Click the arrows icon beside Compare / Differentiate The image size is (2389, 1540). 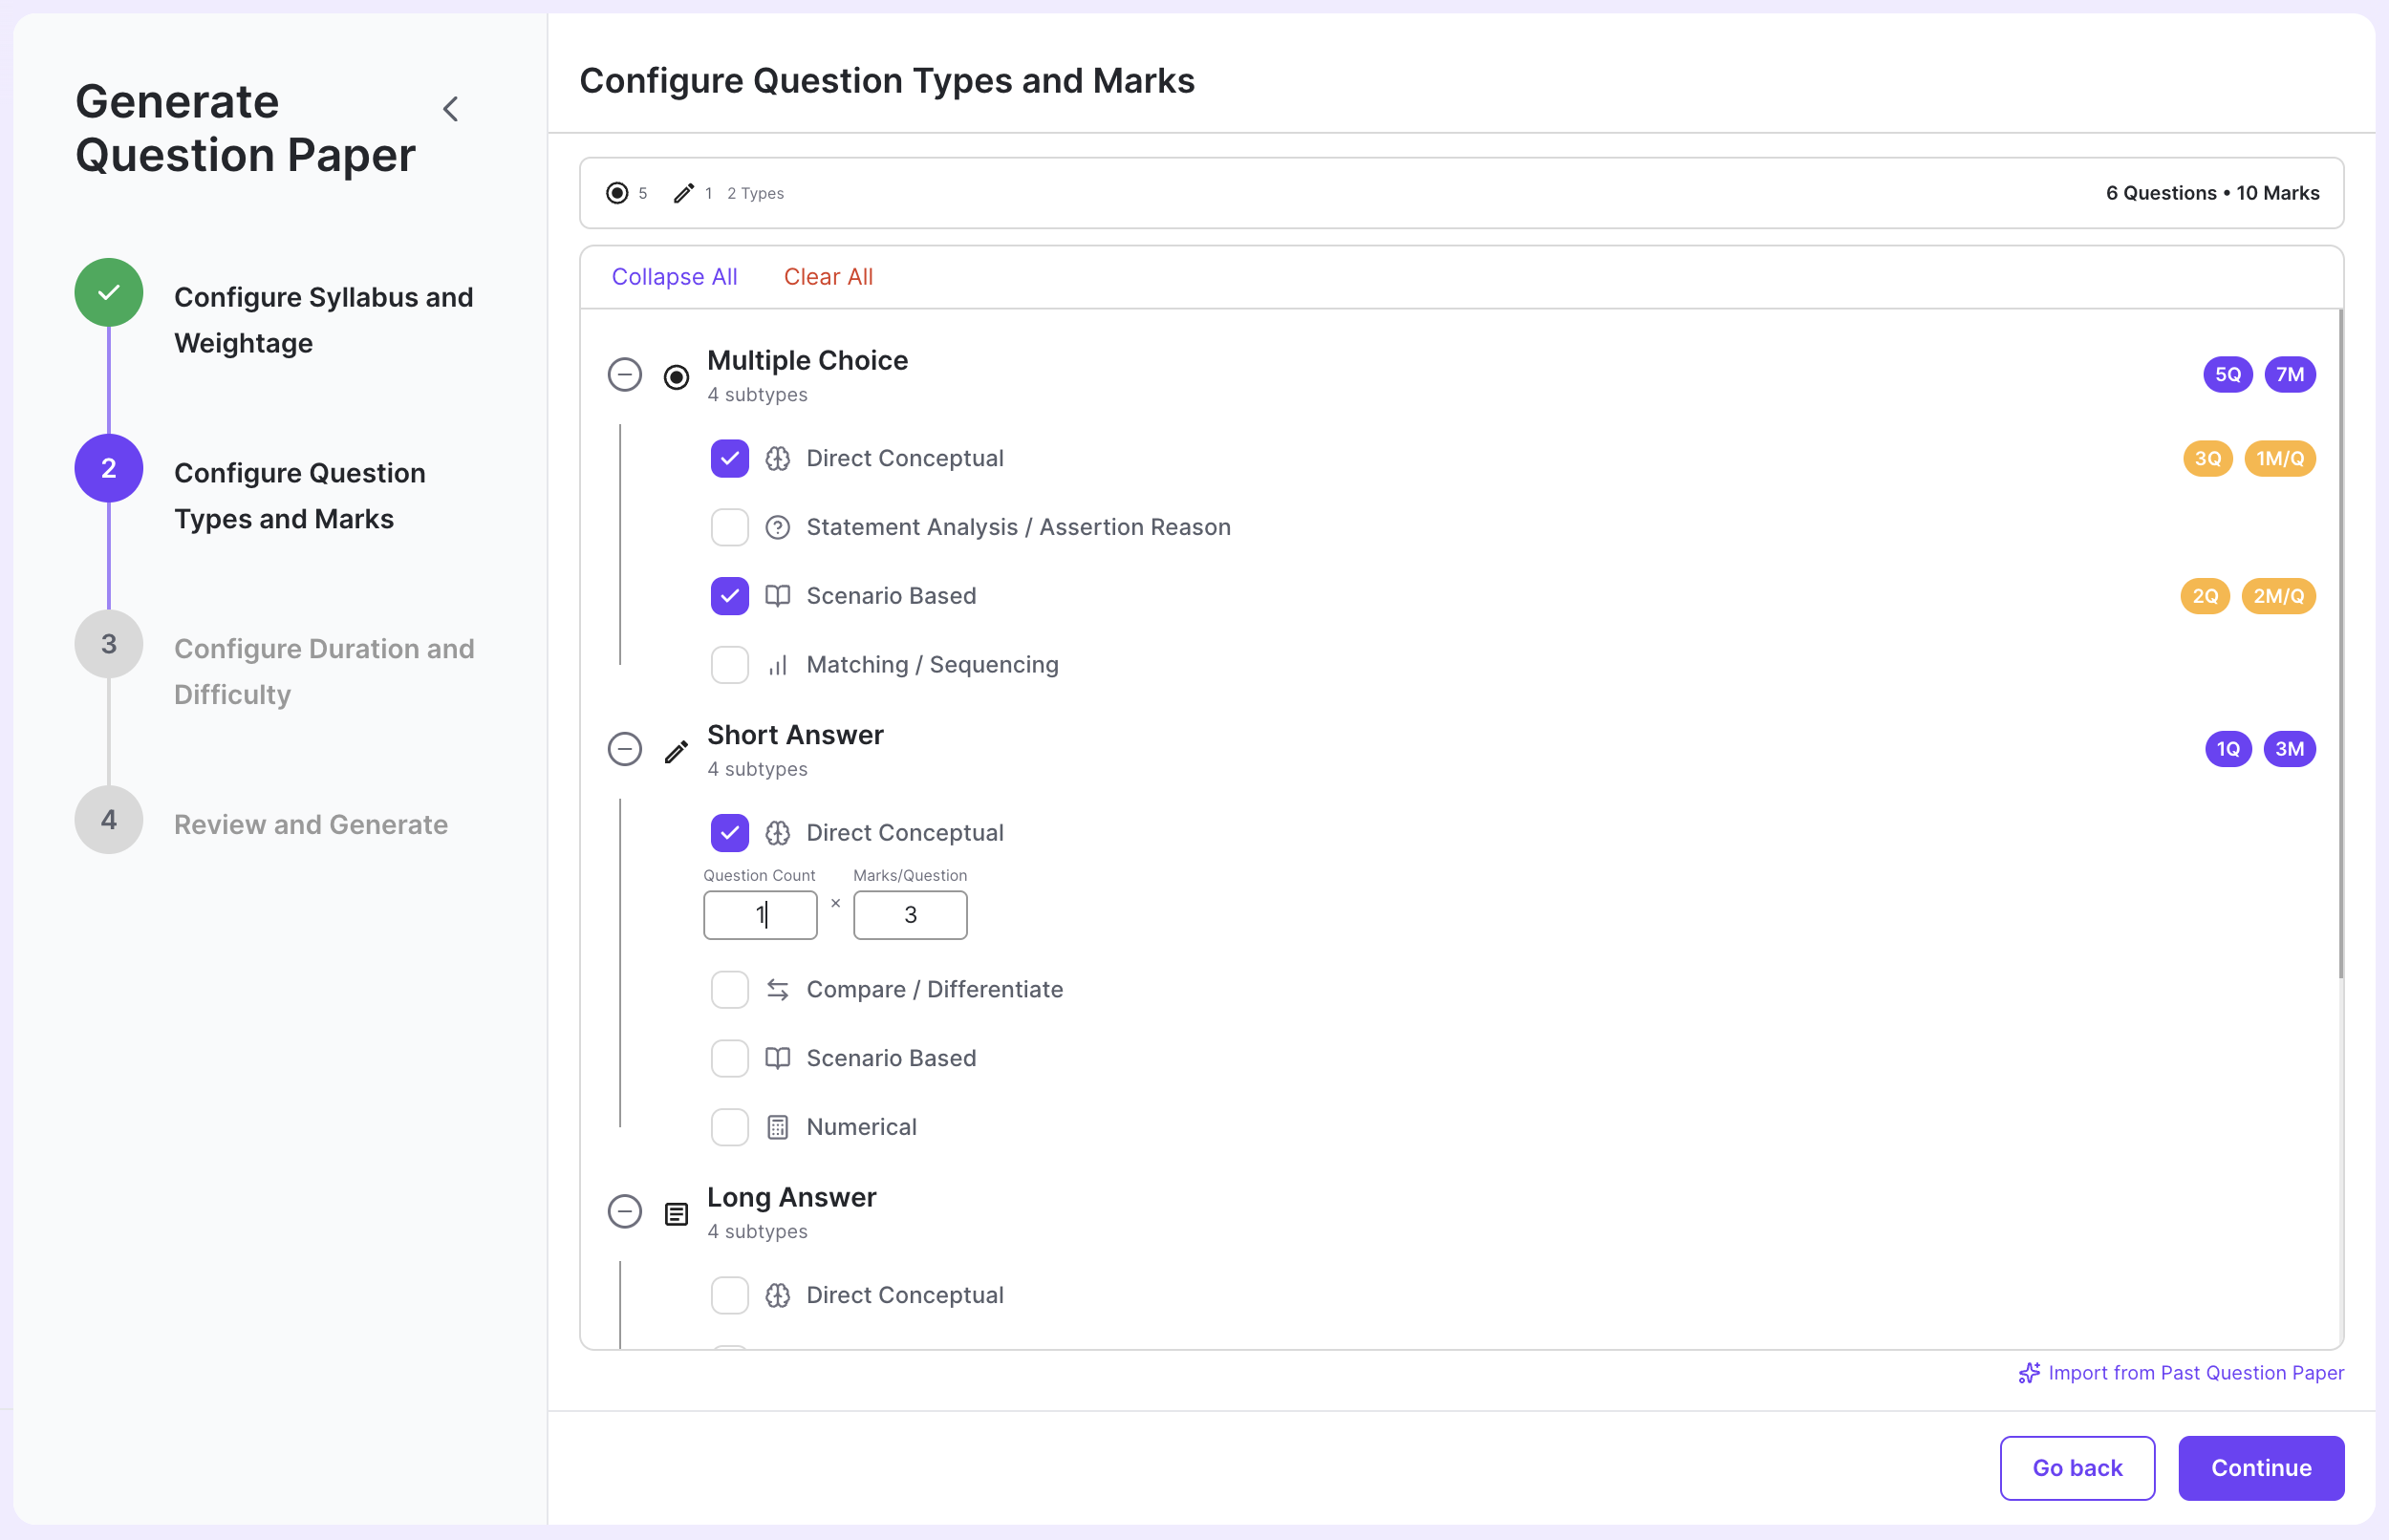click(x=778, y=989)
